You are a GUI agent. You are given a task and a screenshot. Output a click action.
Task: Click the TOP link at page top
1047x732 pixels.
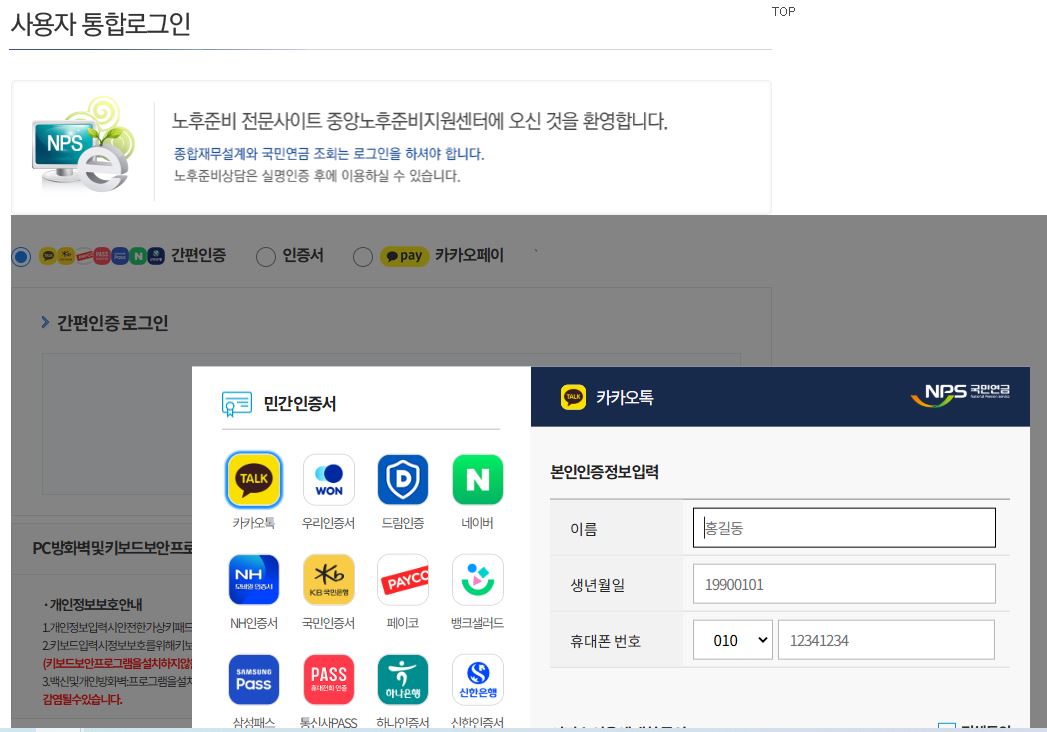click(783, 11)
